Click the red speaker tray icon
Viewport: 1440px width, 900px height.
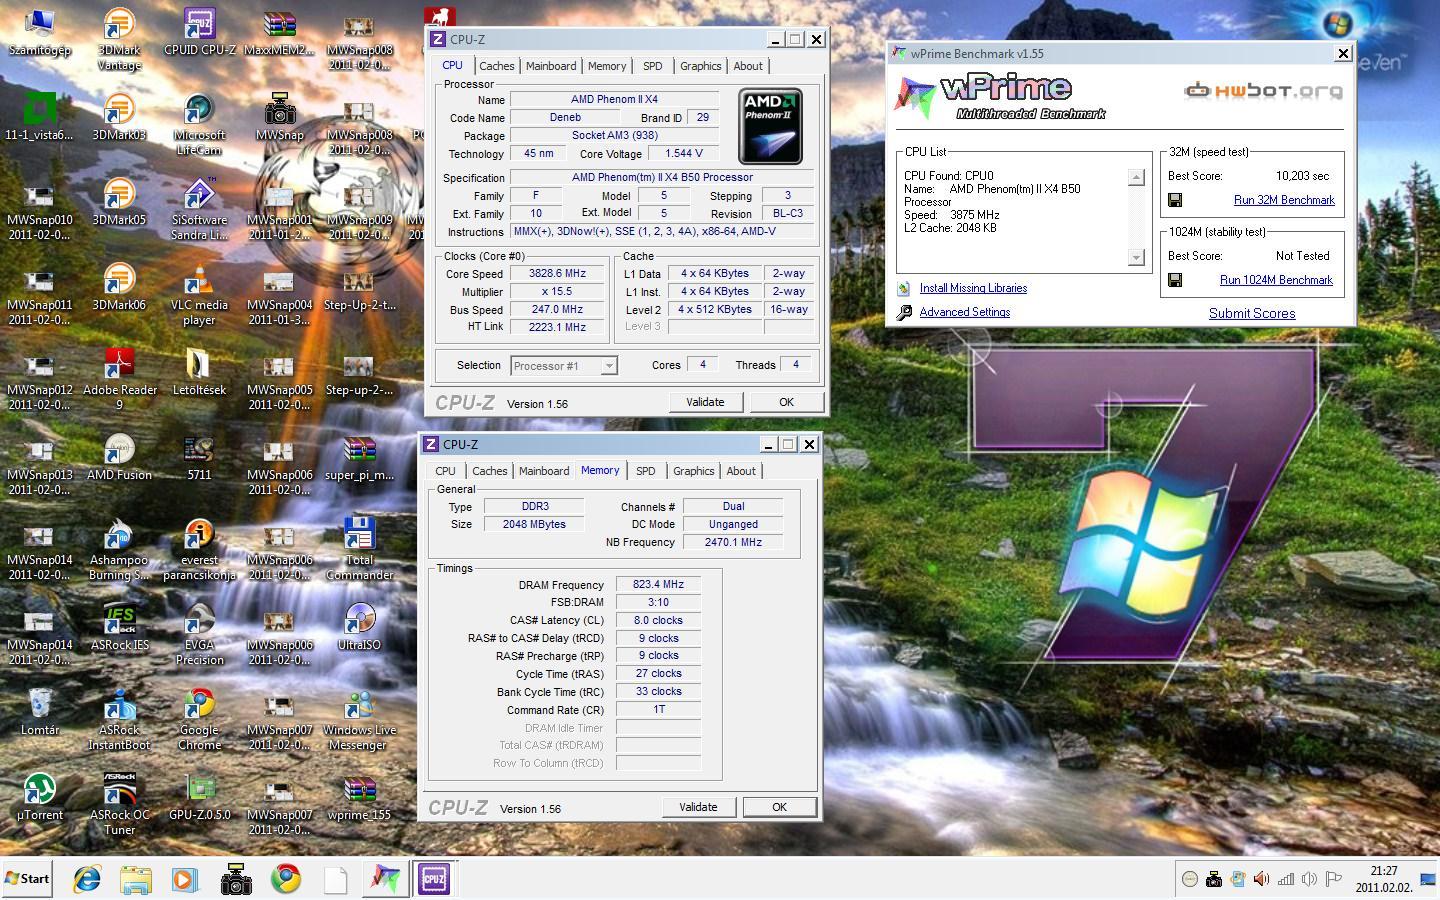pos(1262,879)
